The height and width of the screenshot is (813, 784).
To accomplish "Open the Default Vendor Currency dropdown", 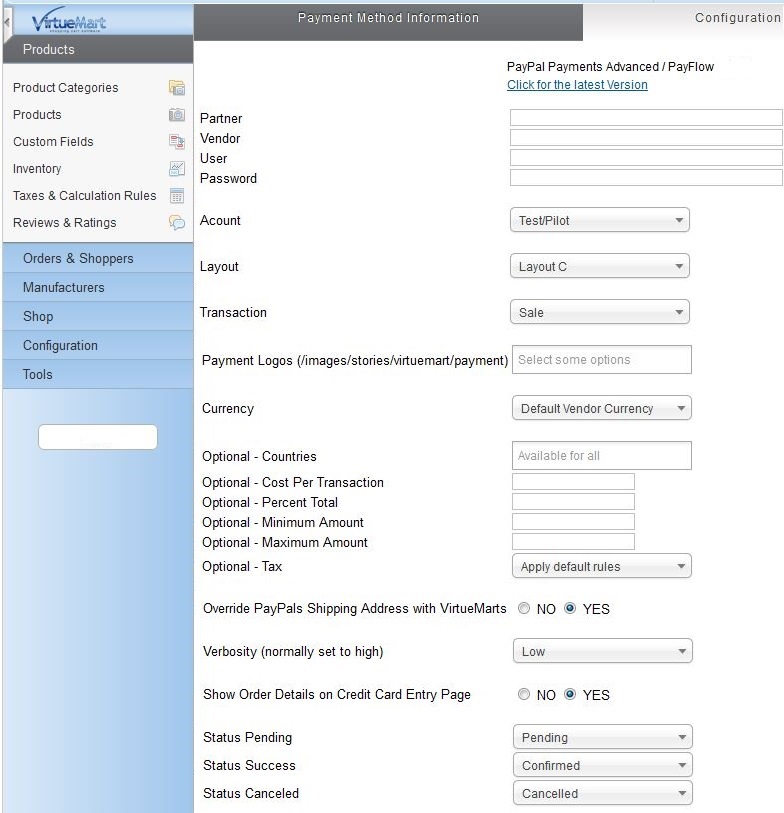I will coord(602,408).
